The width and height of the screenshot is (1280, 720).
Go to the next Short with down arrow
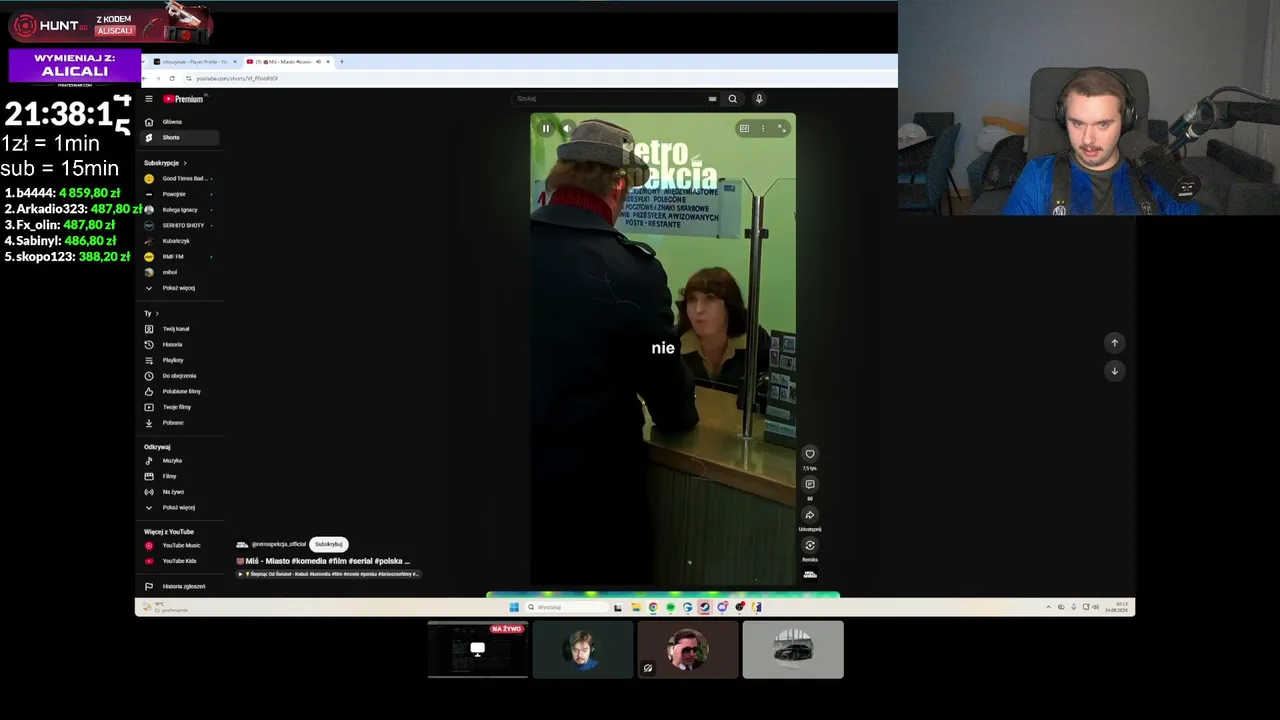tap(1115, 371)
